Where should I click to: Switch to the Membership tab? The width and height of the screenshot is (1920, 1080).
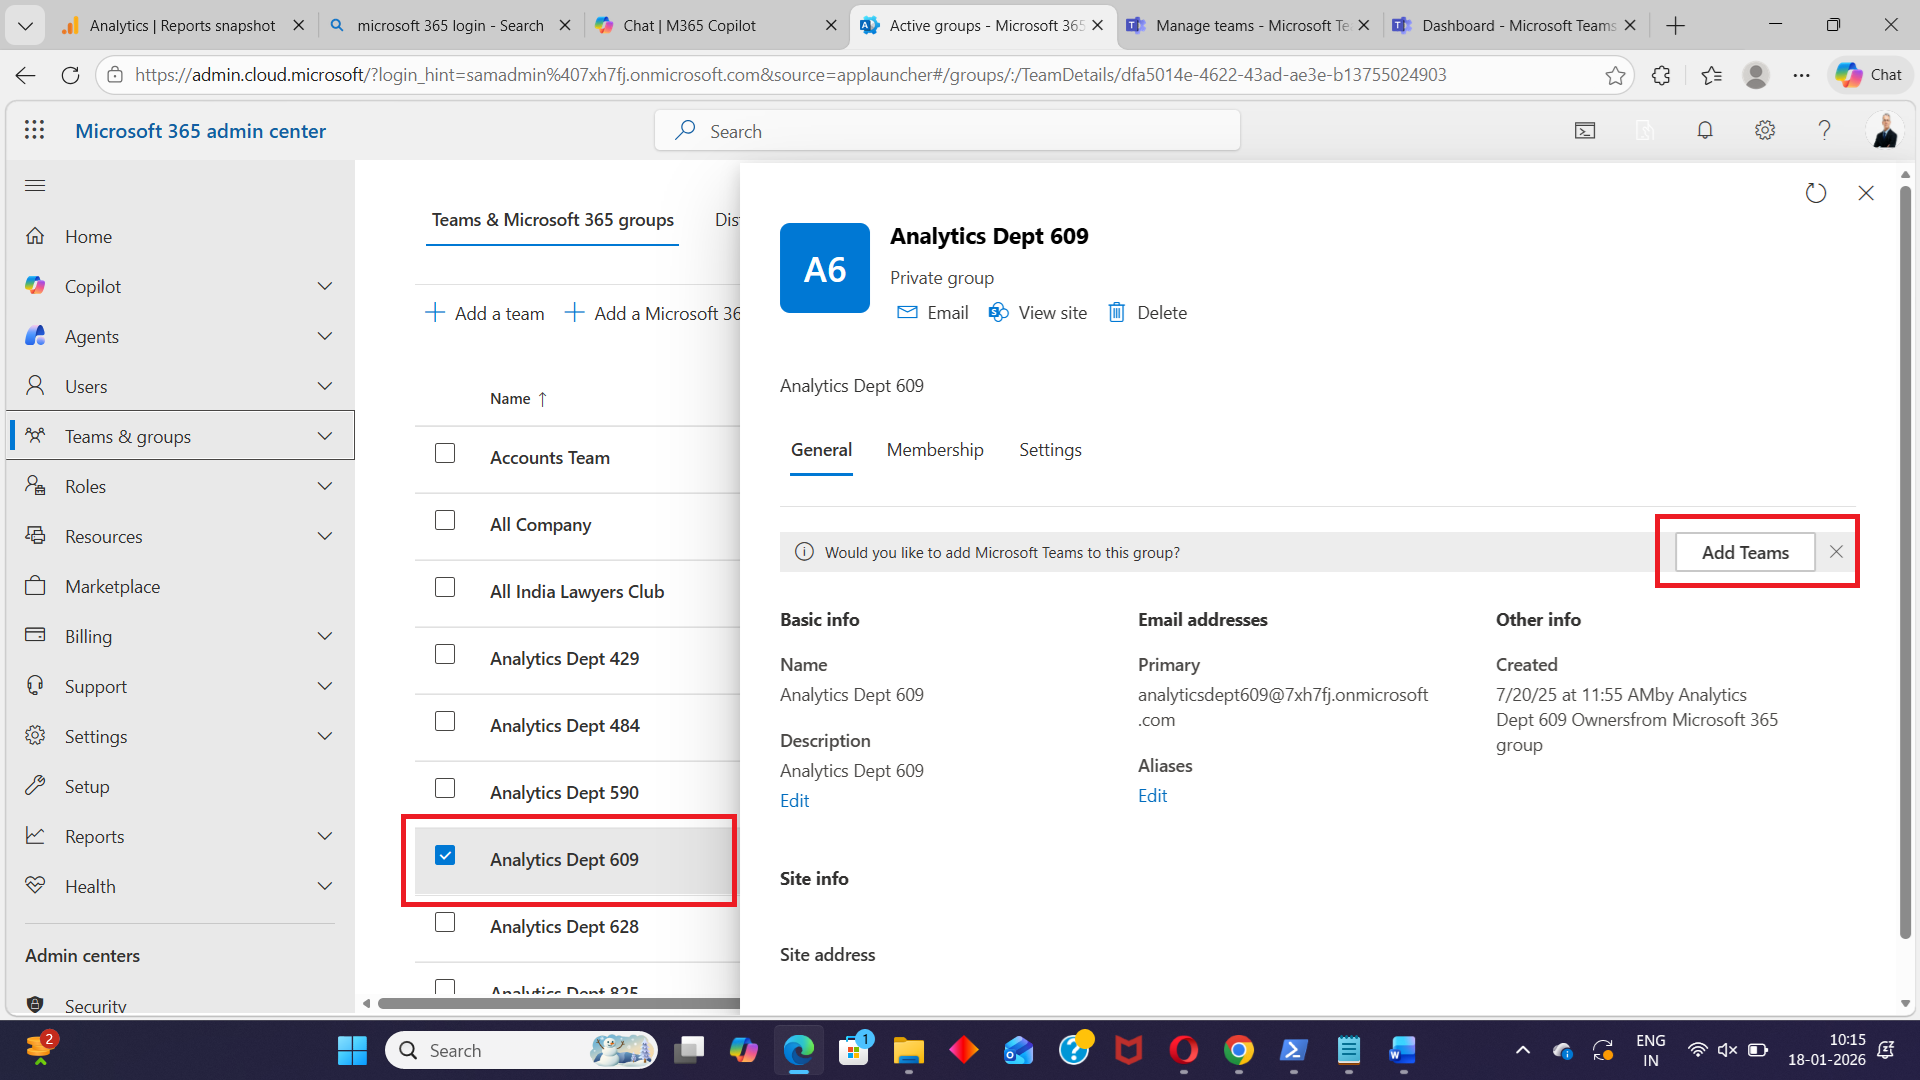click(x=935, y=450)
